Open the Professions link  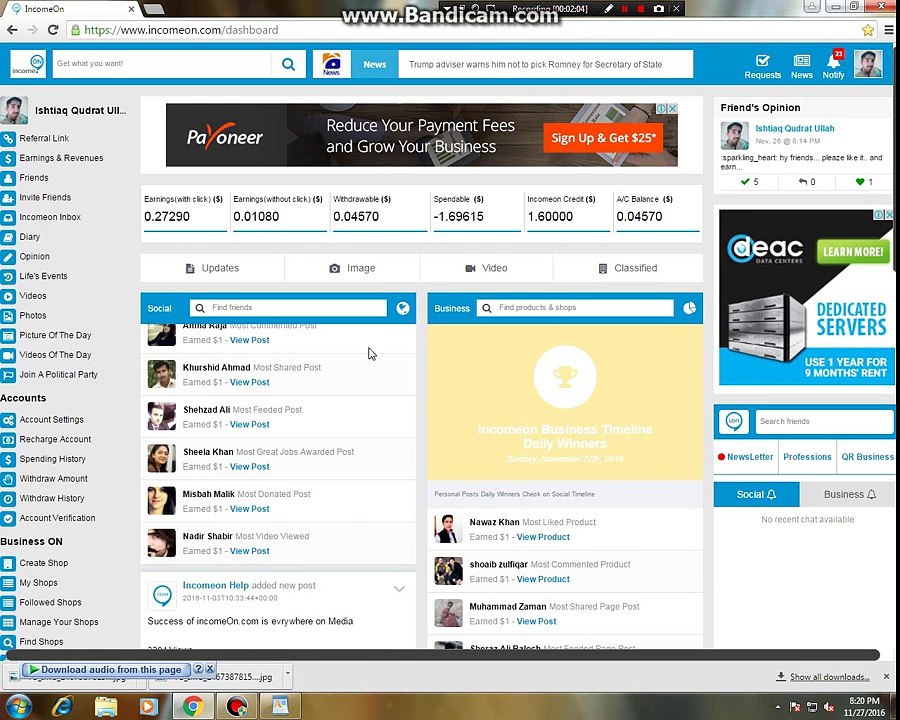[807, 457]
